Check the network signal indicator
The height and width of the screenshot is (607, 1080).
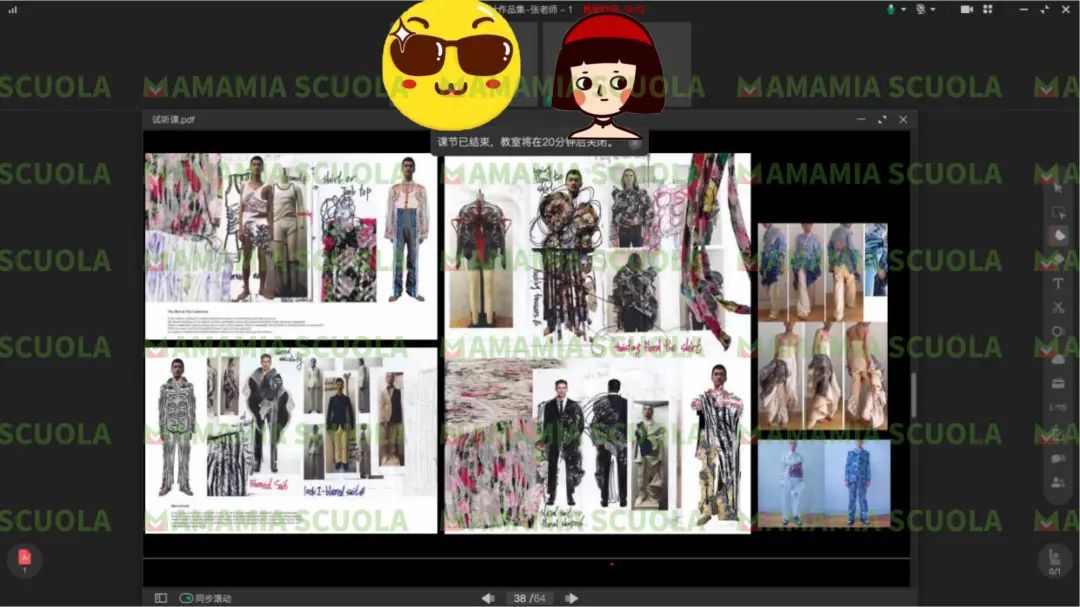pos(12,10)
